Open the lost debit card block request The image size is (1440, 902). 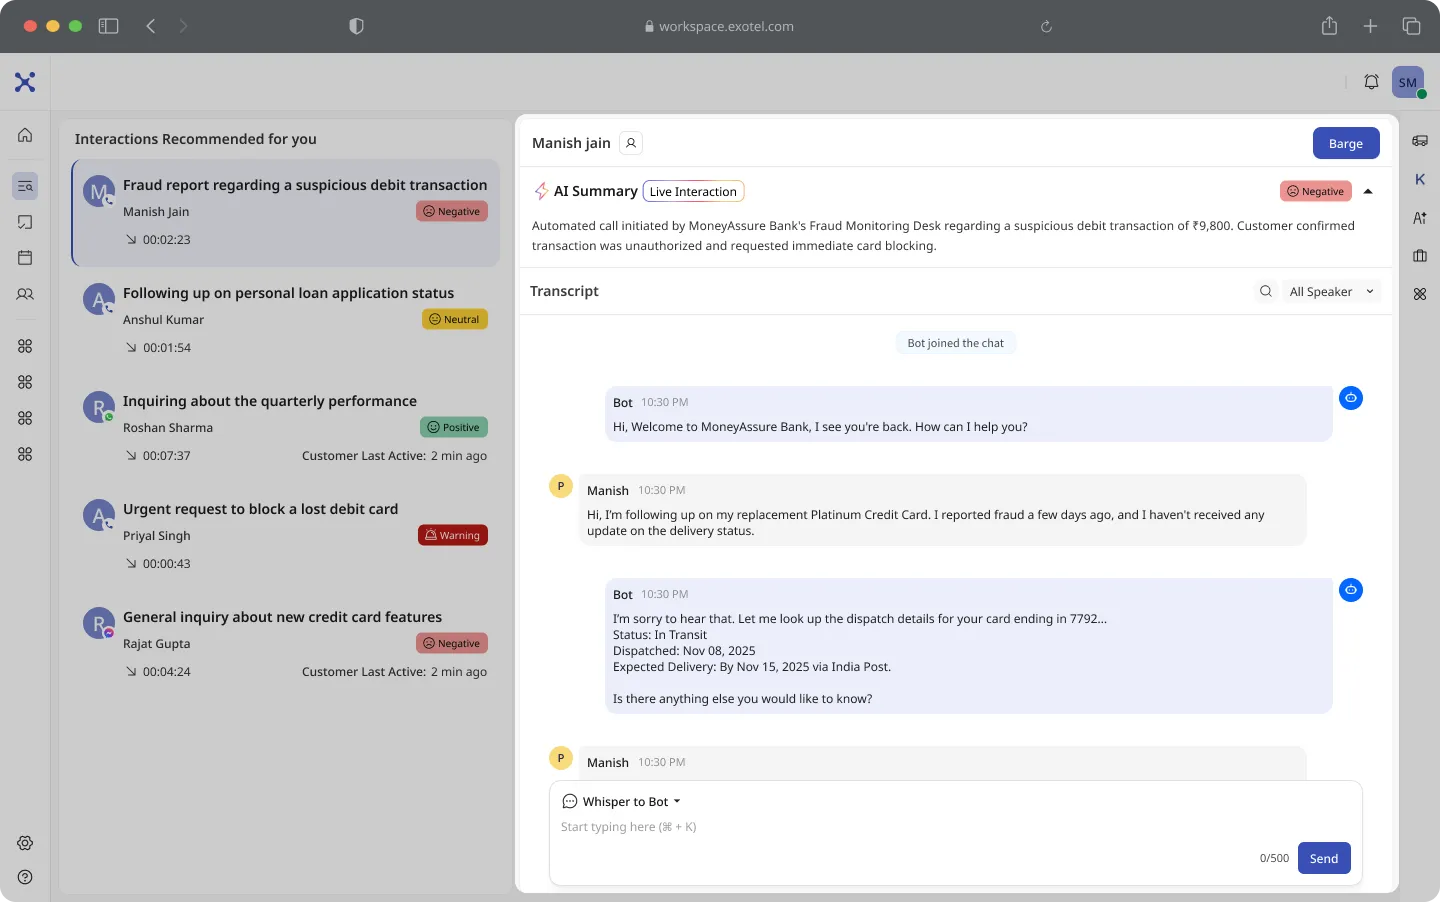286,536
